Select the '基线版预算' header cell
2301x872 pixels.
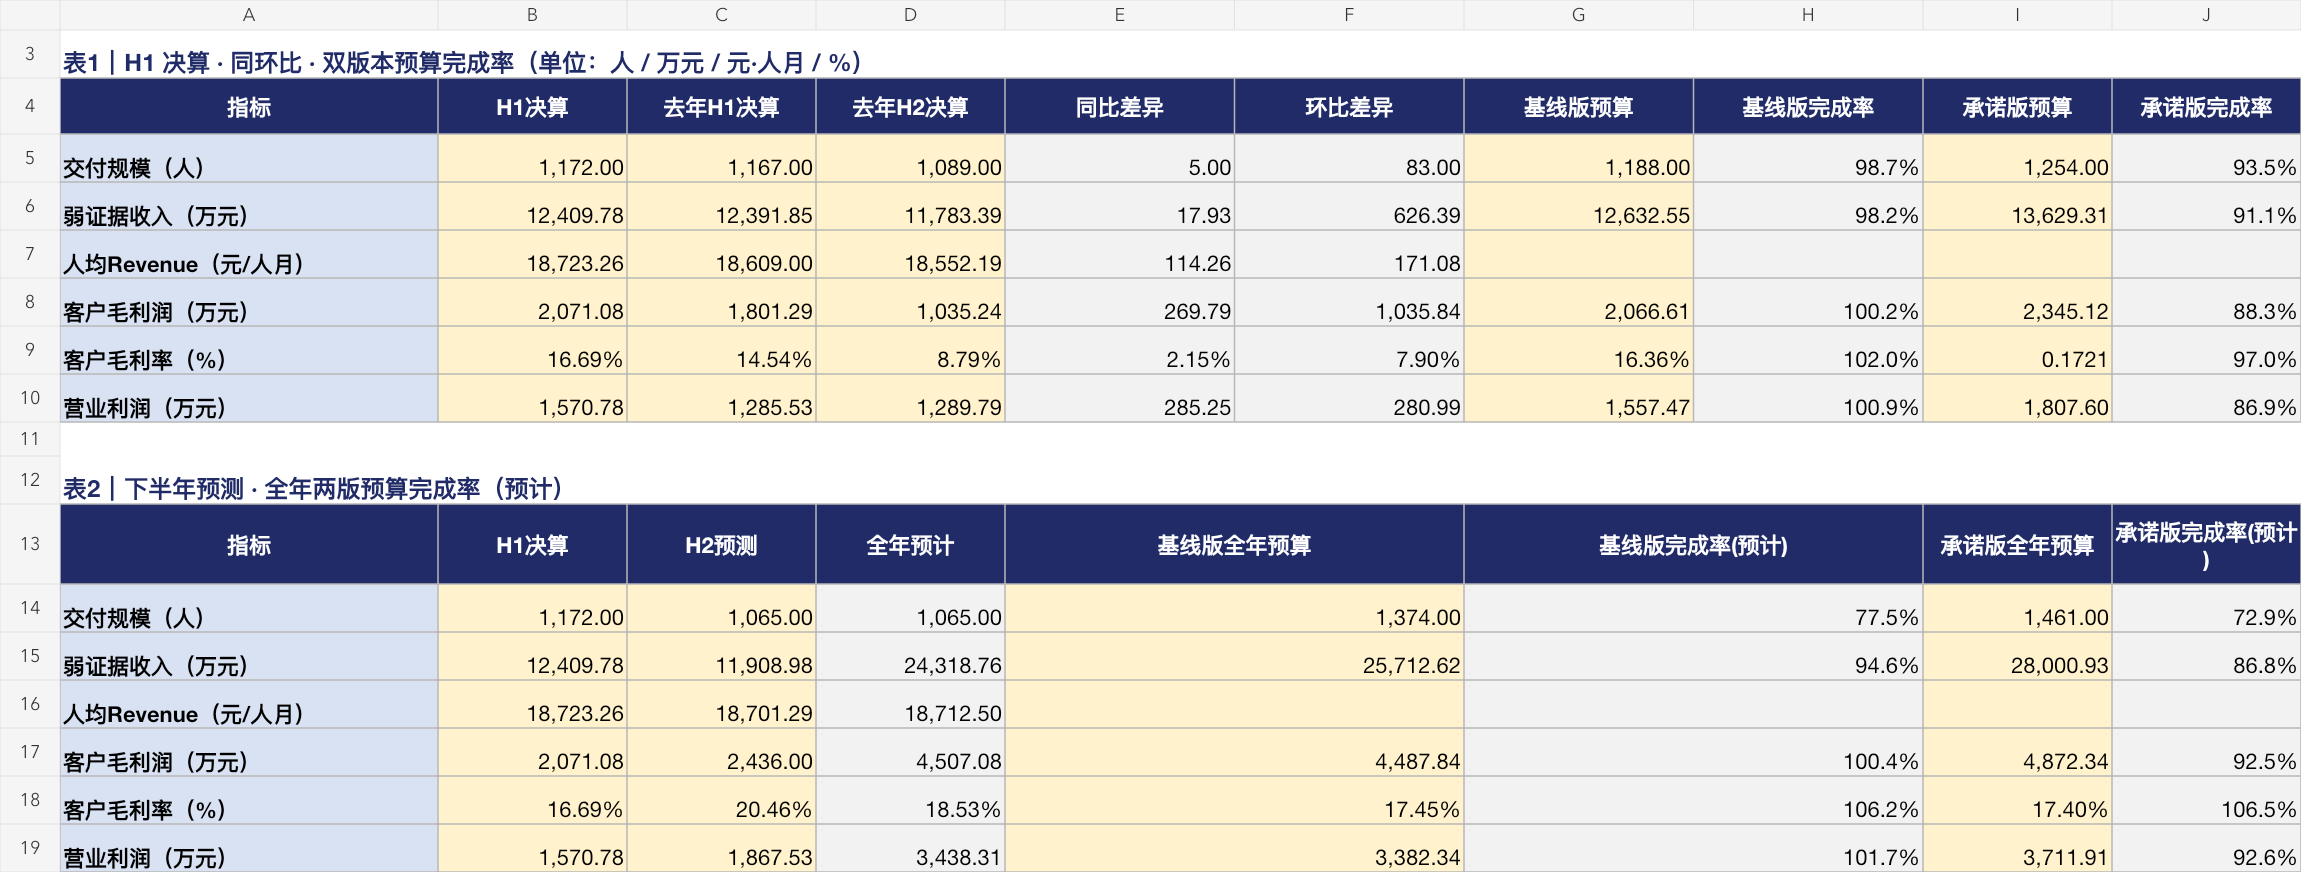[x=1579, y=107]
